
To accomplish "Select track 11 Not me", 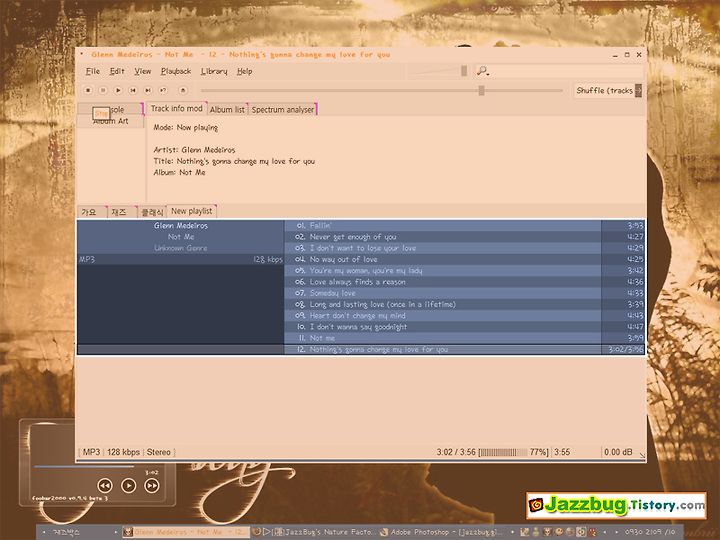I will click(464, 338).
